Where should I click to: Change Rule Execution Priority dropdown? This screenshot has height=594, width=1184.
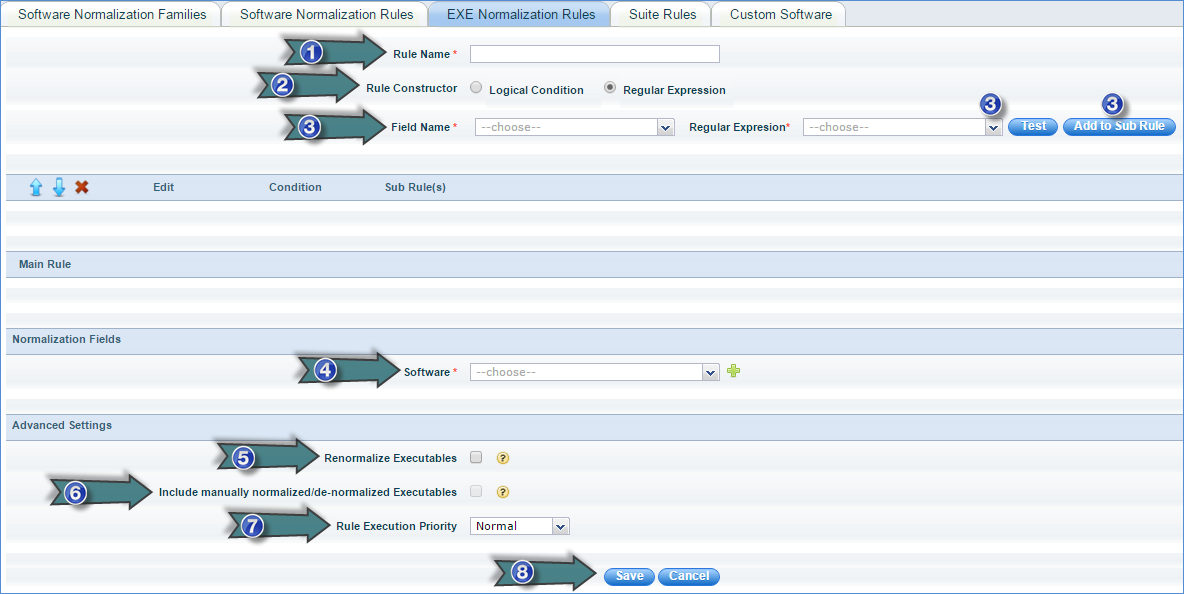[x=519, y=526]
